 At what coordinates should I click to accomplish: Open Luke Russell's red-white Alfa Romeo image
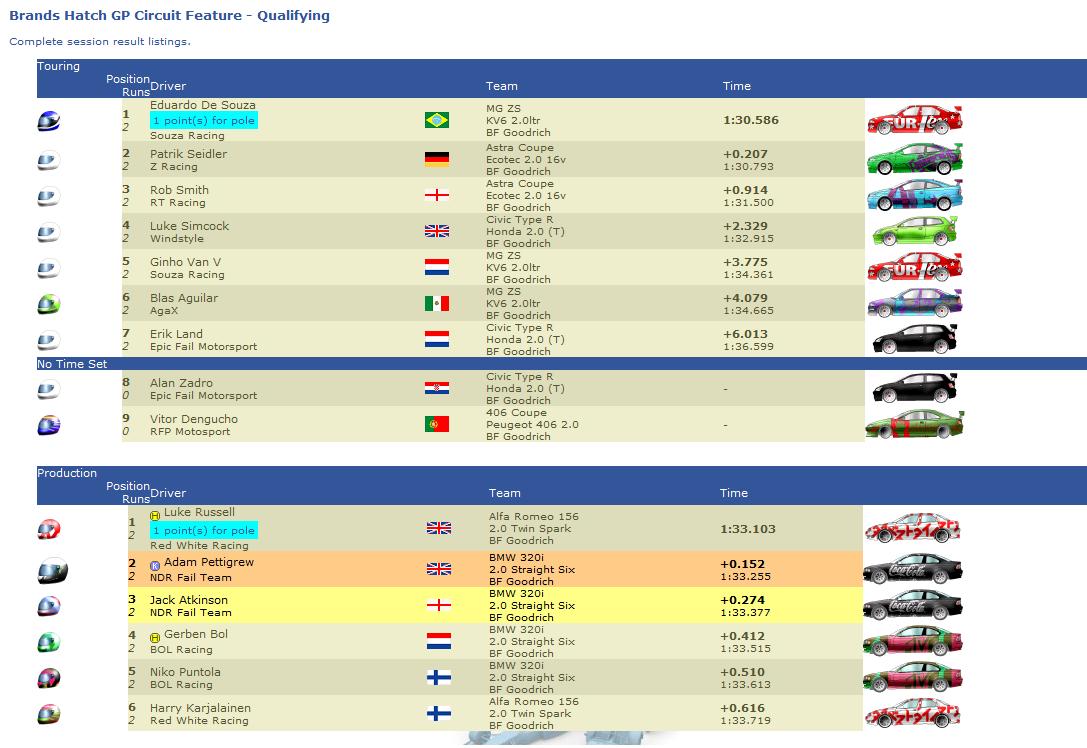coord(913,529)
